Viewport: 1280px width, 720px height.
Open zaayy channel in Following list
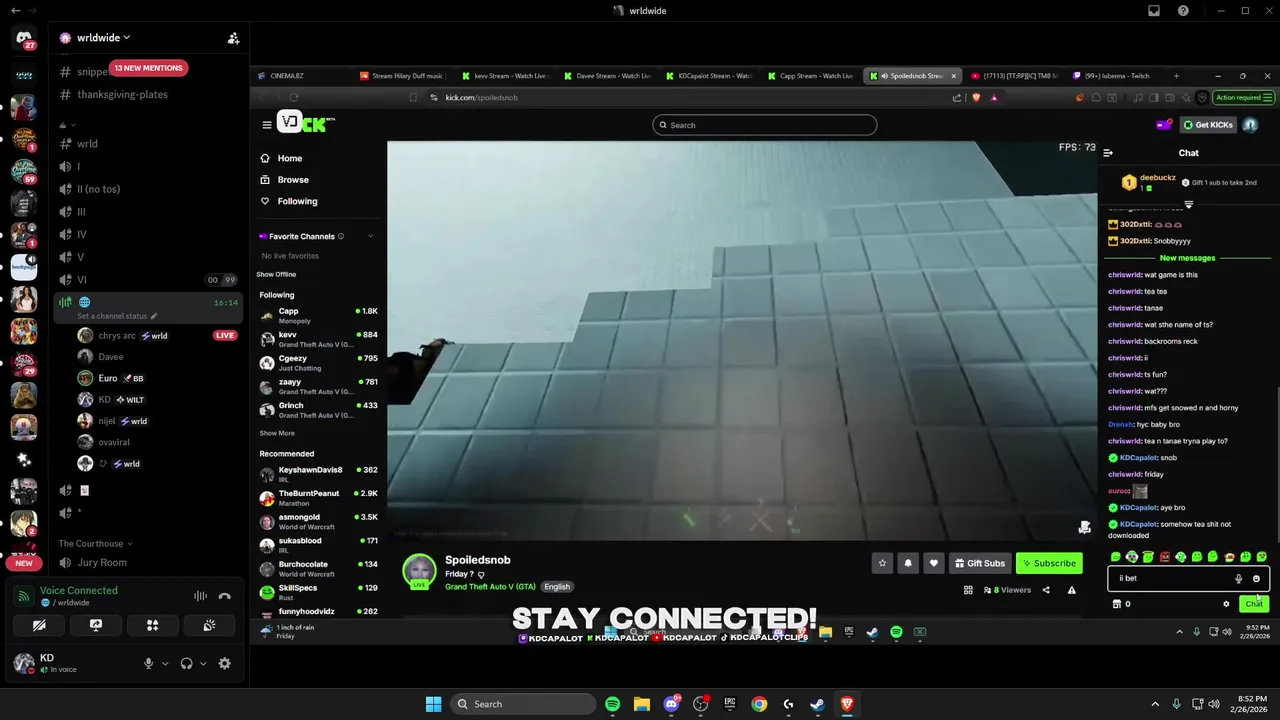tap(319, 386)
